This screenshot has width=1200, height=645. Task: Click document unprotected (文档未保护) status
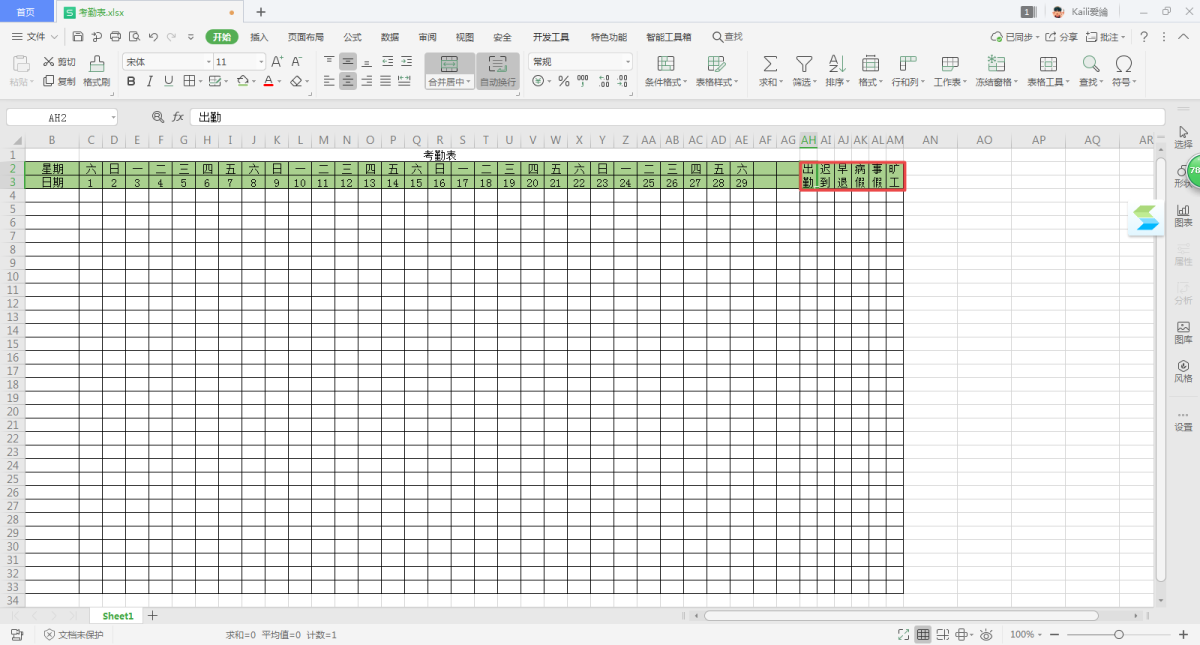pyautogui.click(x=73, y=635)
